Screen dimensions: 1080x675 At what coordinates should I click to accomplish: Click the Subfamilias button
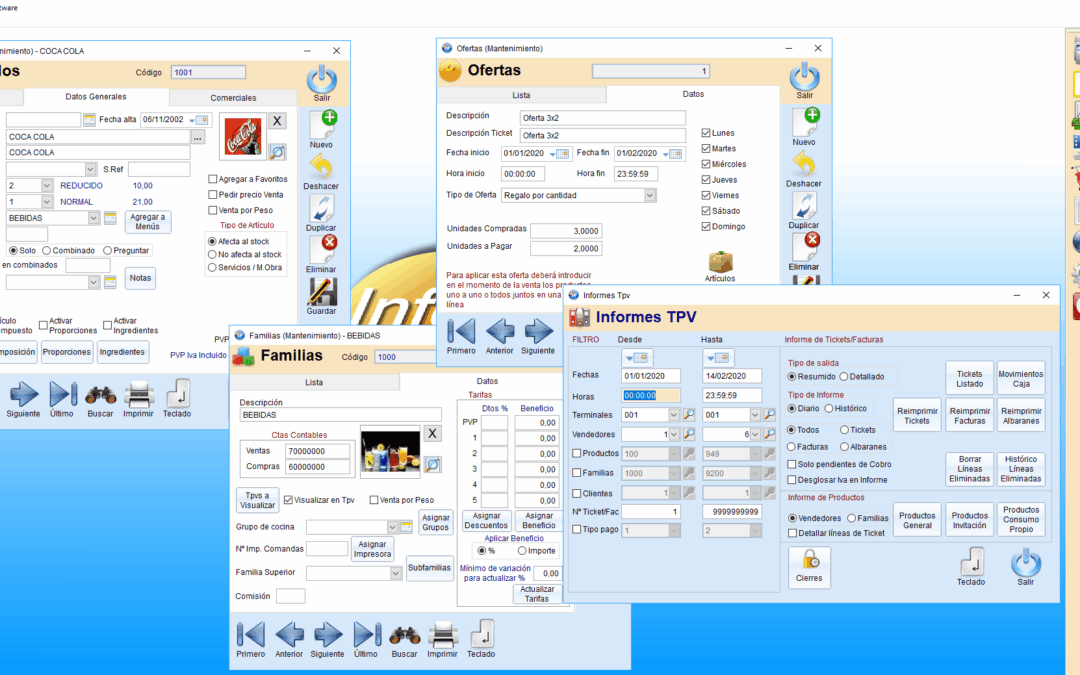click(x=429, y=568)
